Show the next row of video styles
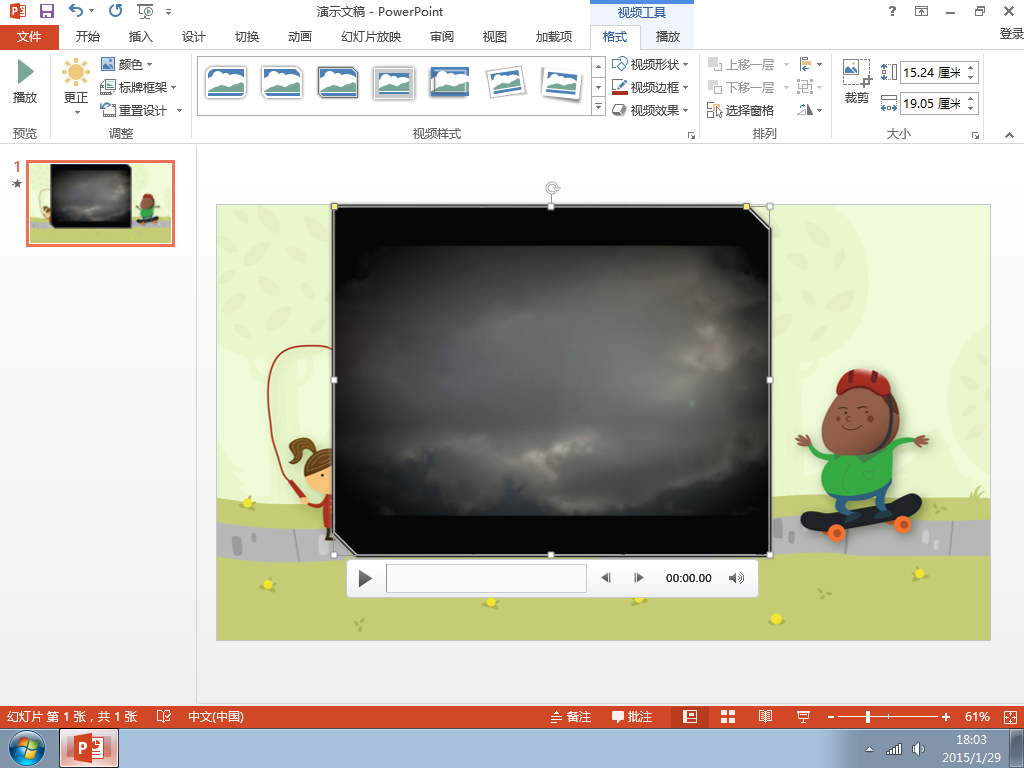This screenshot has height=768, width=1024. tap(598, 86)
